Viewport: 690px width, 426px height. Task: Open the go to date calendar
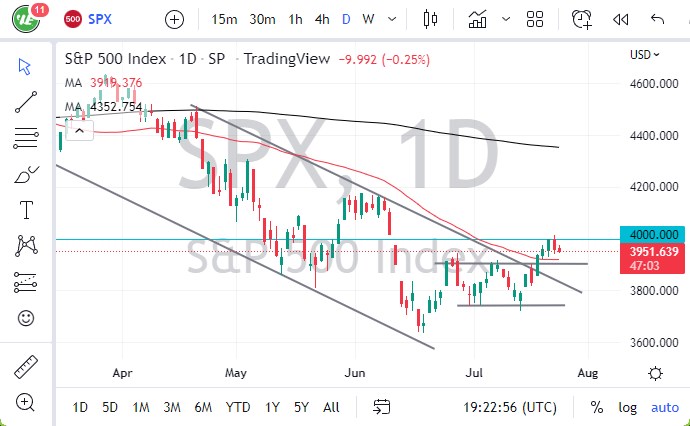(381, 407)
